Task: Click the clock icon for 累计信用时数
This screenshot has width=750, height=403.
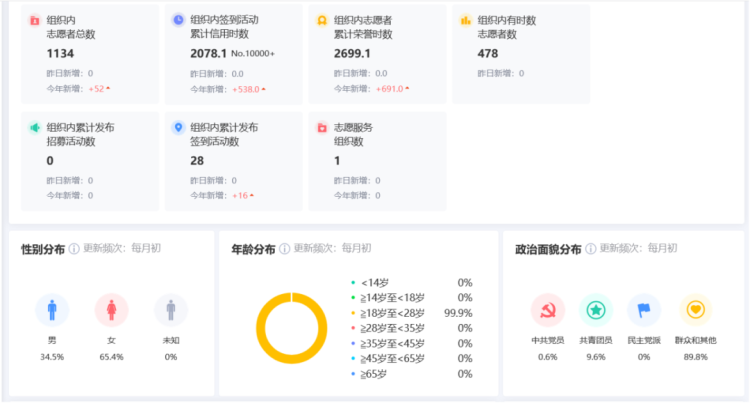Action: (x=178, y=20)
